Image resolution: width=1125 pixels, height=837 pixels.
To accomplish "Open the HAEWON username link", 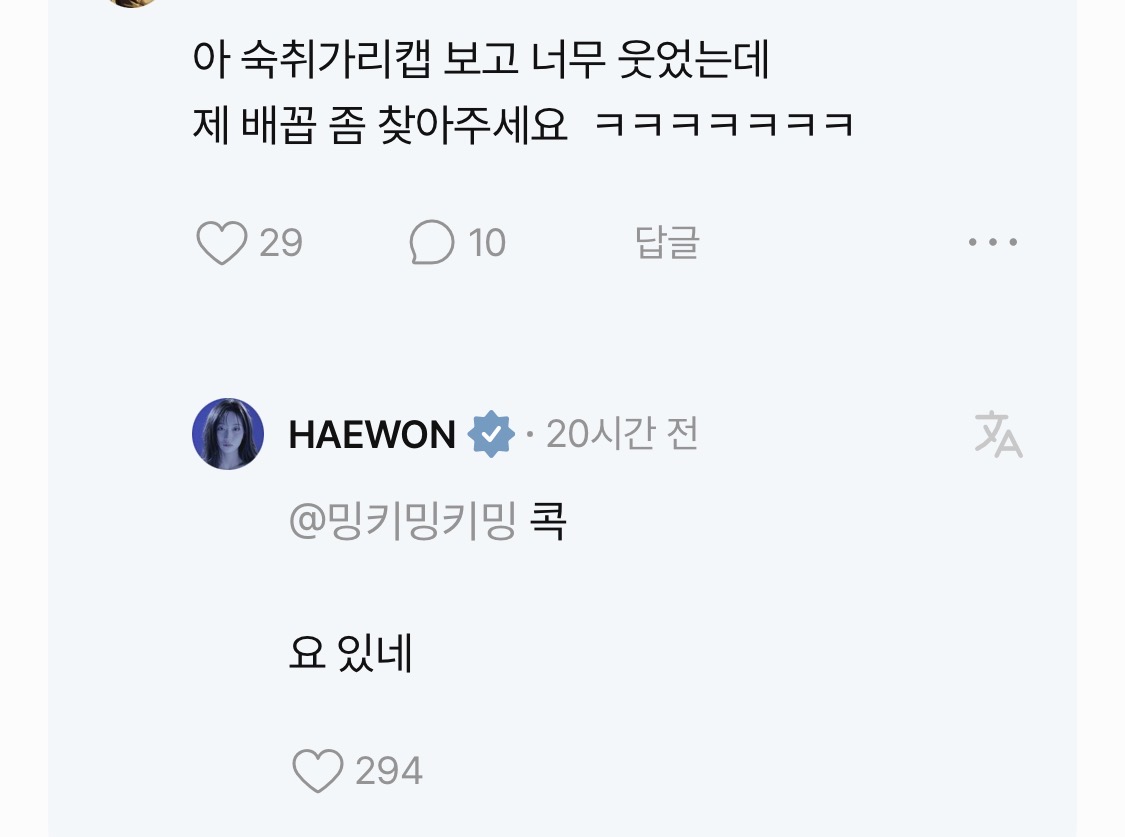I will pos(372,435).
